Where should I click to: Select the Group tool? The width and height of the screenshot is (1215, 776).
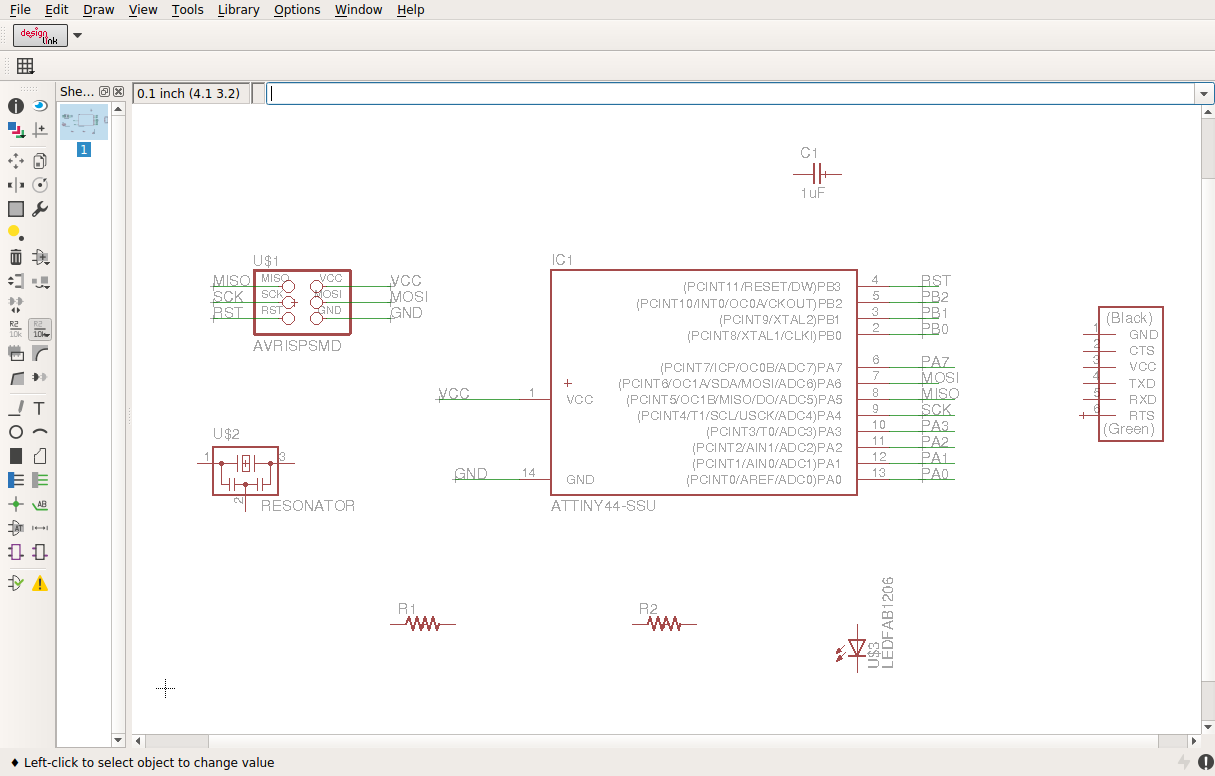(x=16, y=209)
